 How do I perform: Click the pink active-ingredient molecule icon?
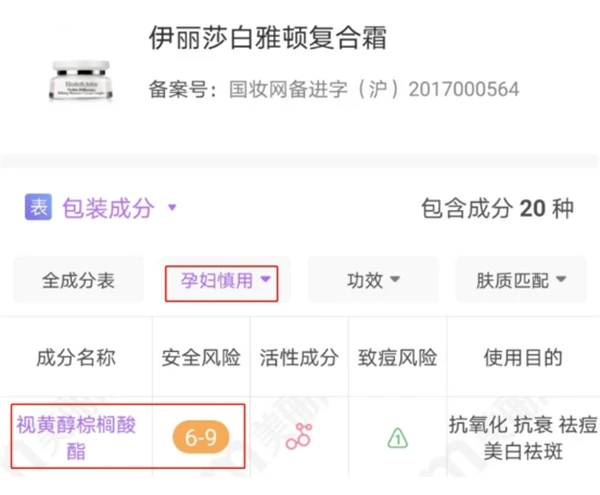(x=299, y=437)
